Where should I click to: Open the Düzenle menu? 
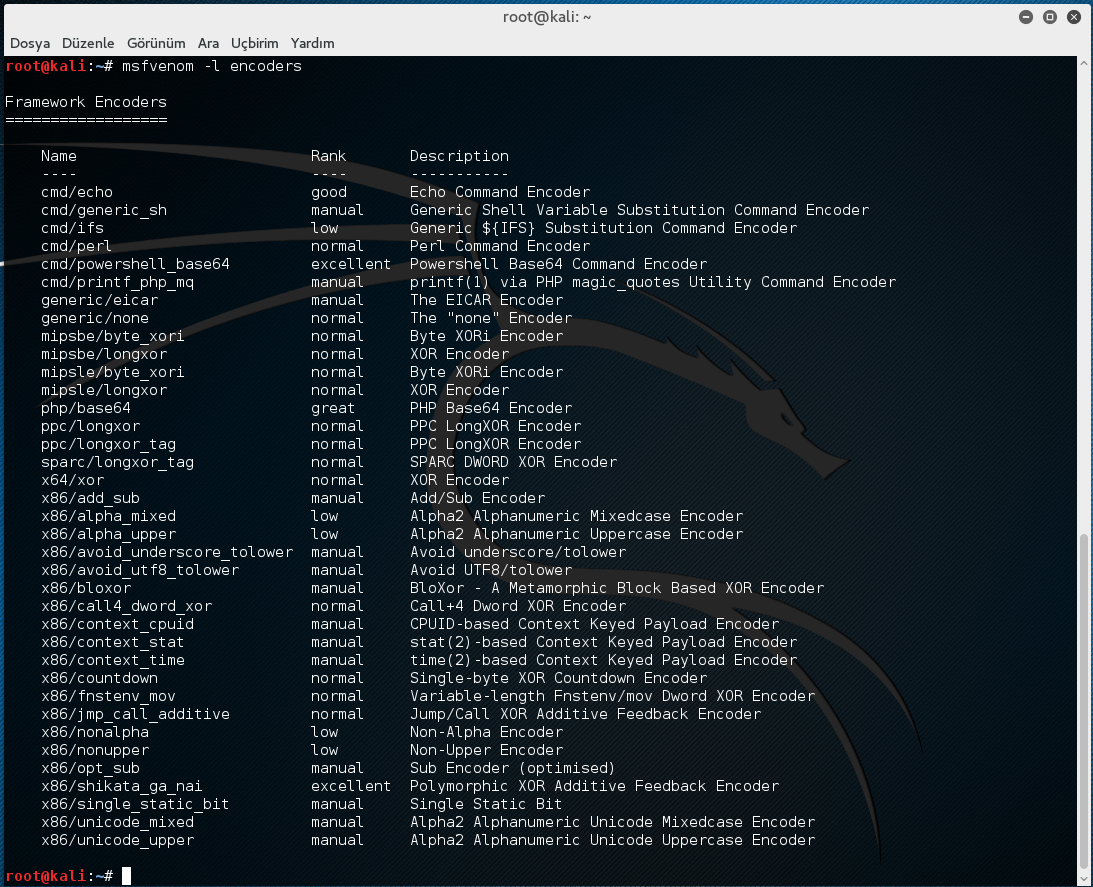click(x=88, y=43)
